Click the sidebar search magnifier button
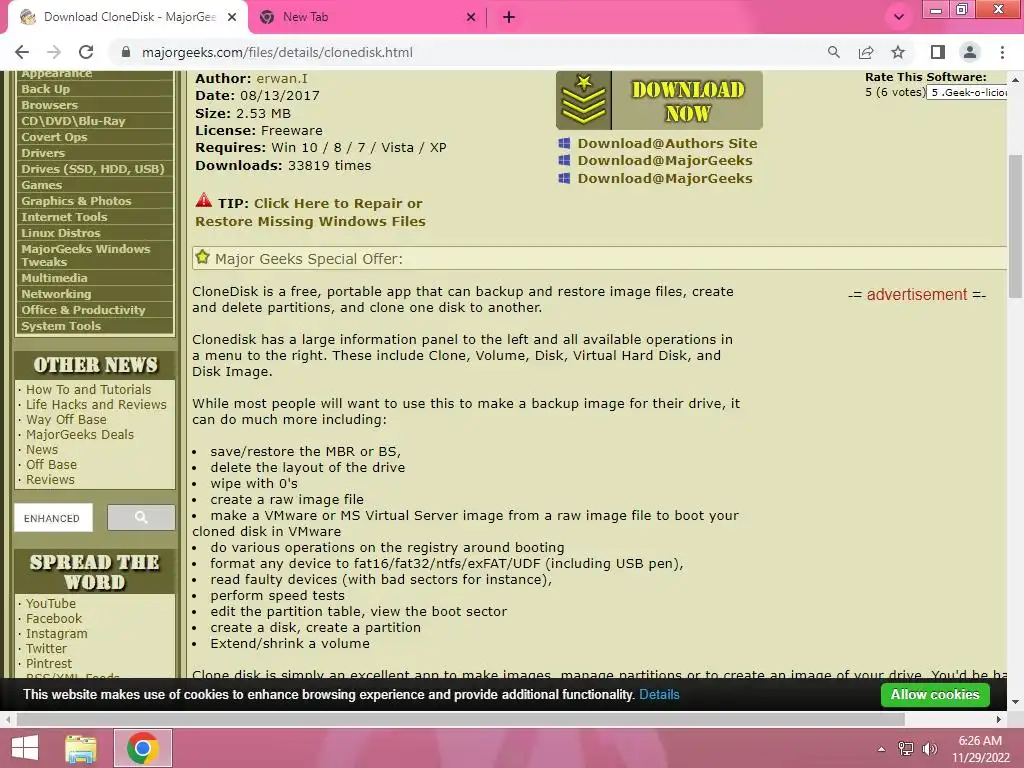Viewport: 1024px width, 768px height. point(141,517)
